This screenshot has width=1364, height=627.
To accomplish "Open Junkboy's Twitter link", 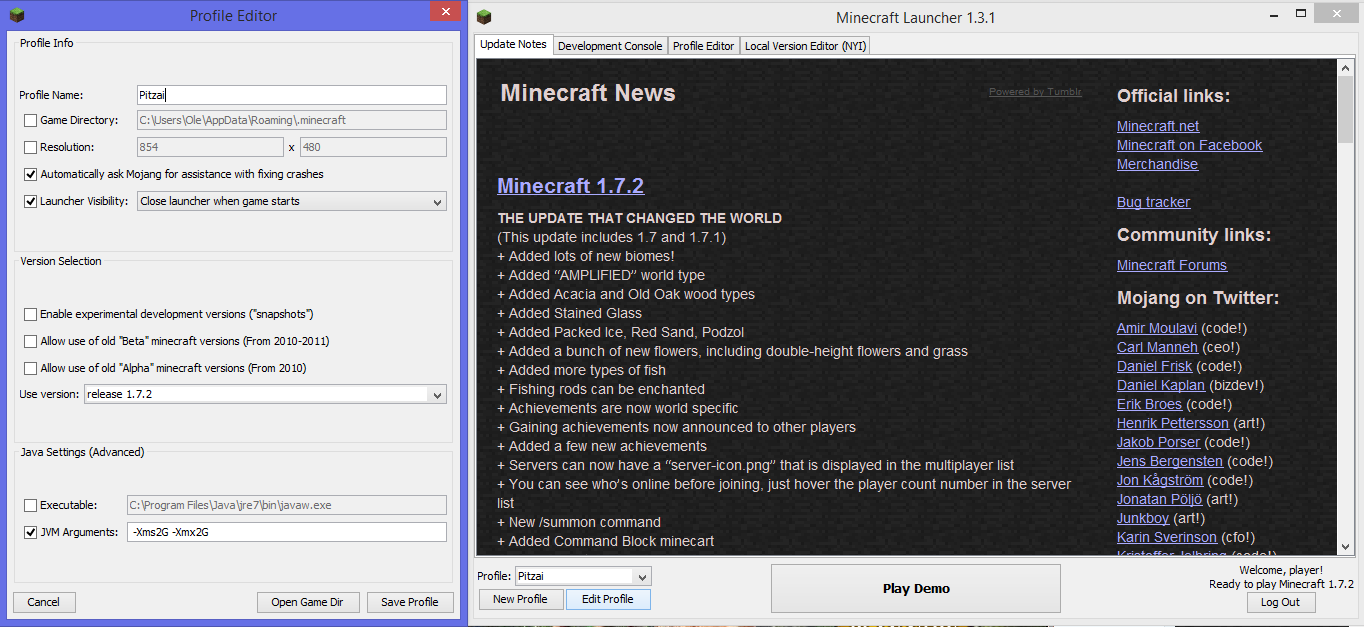I will [x=1143, y=518].
